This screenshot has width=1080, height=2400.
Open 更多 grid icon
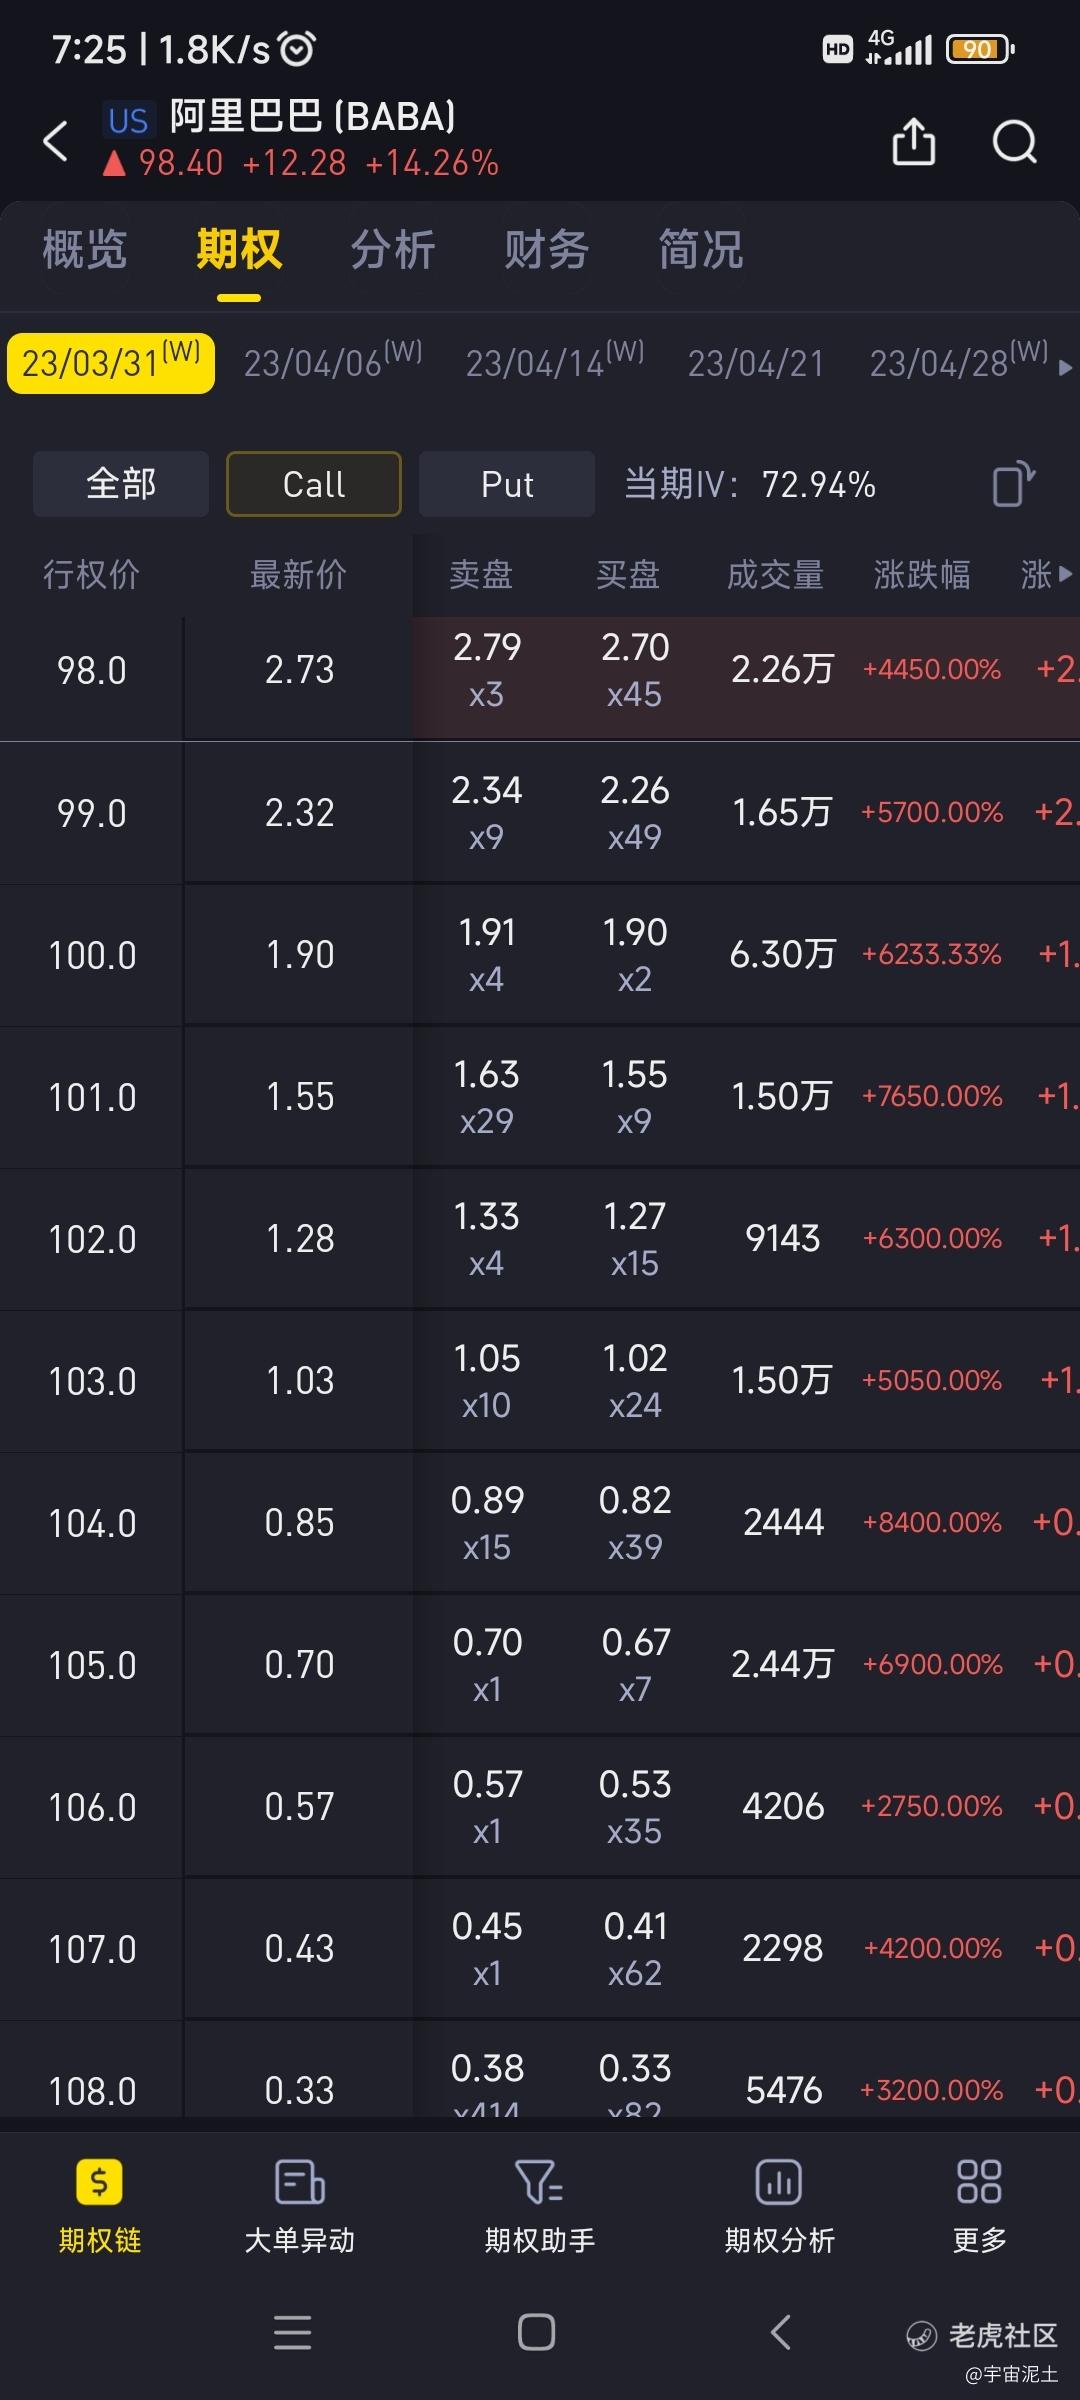tap(979, 2182)
